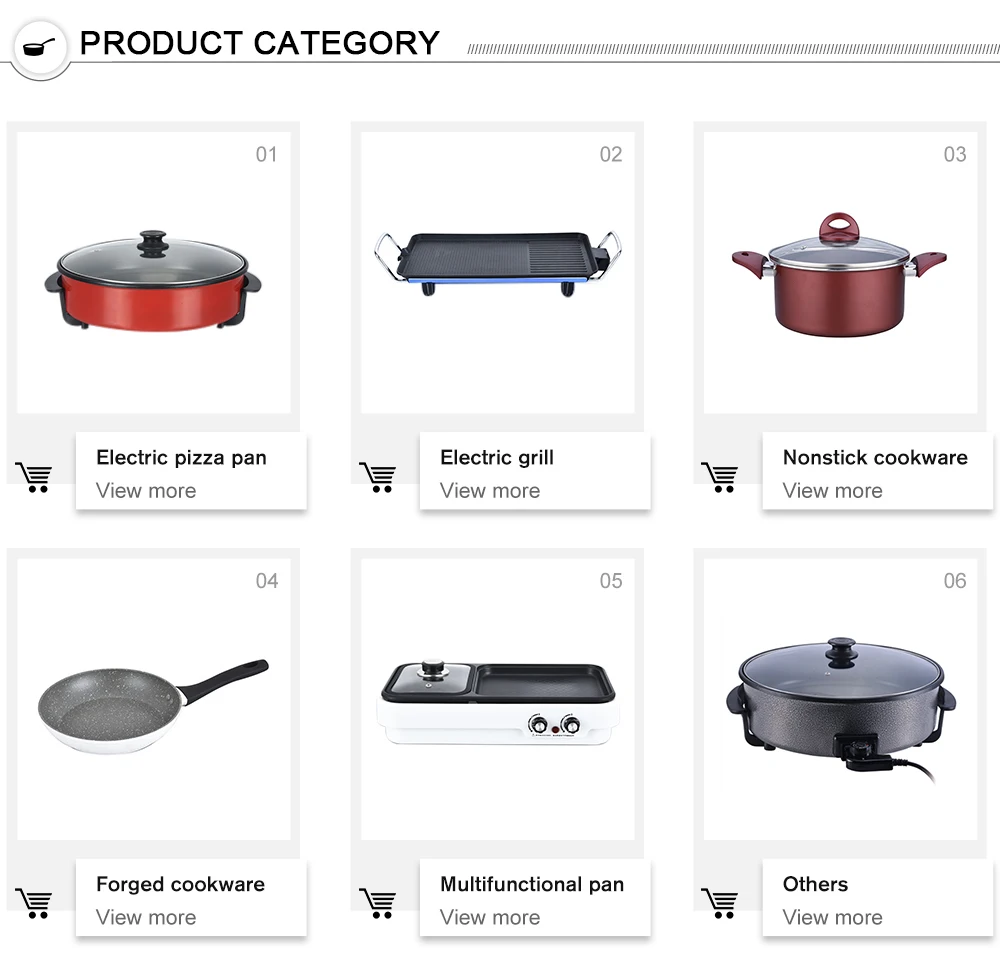Click View more under Electric grill
The image size is (1000, 962).
pos(490,491)
